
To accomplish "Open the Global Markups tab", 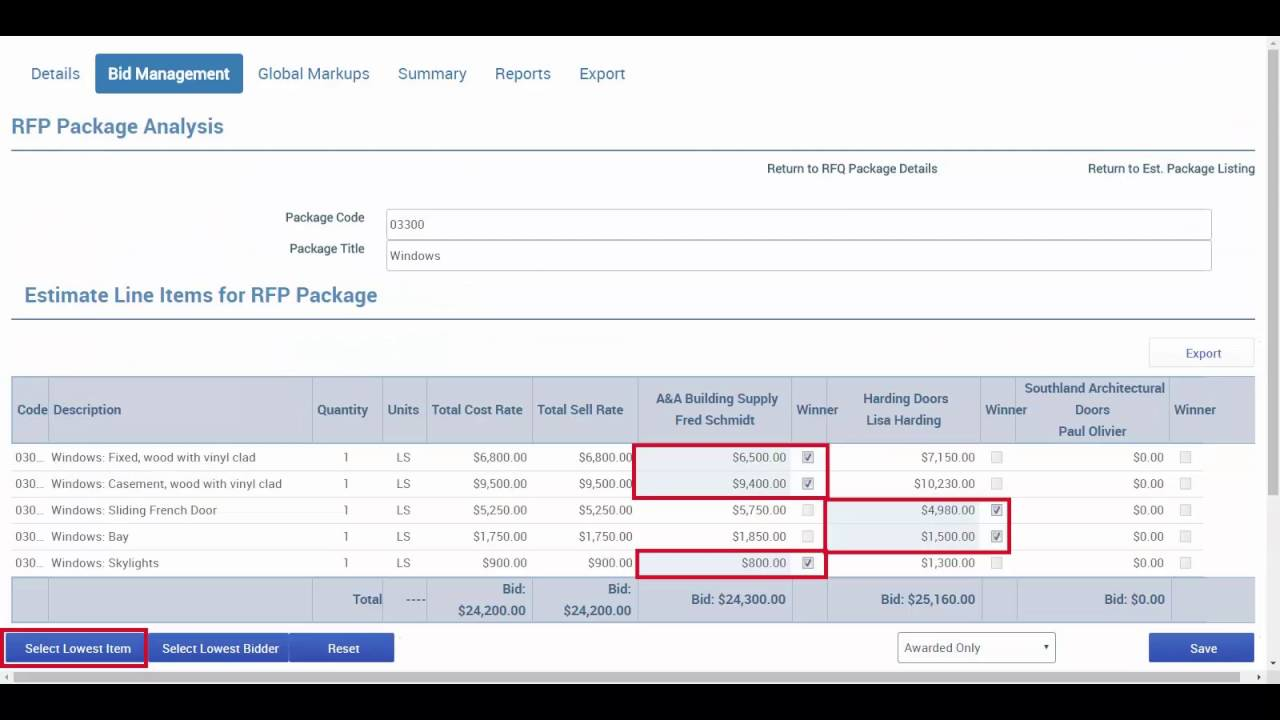I will (313, 73).
